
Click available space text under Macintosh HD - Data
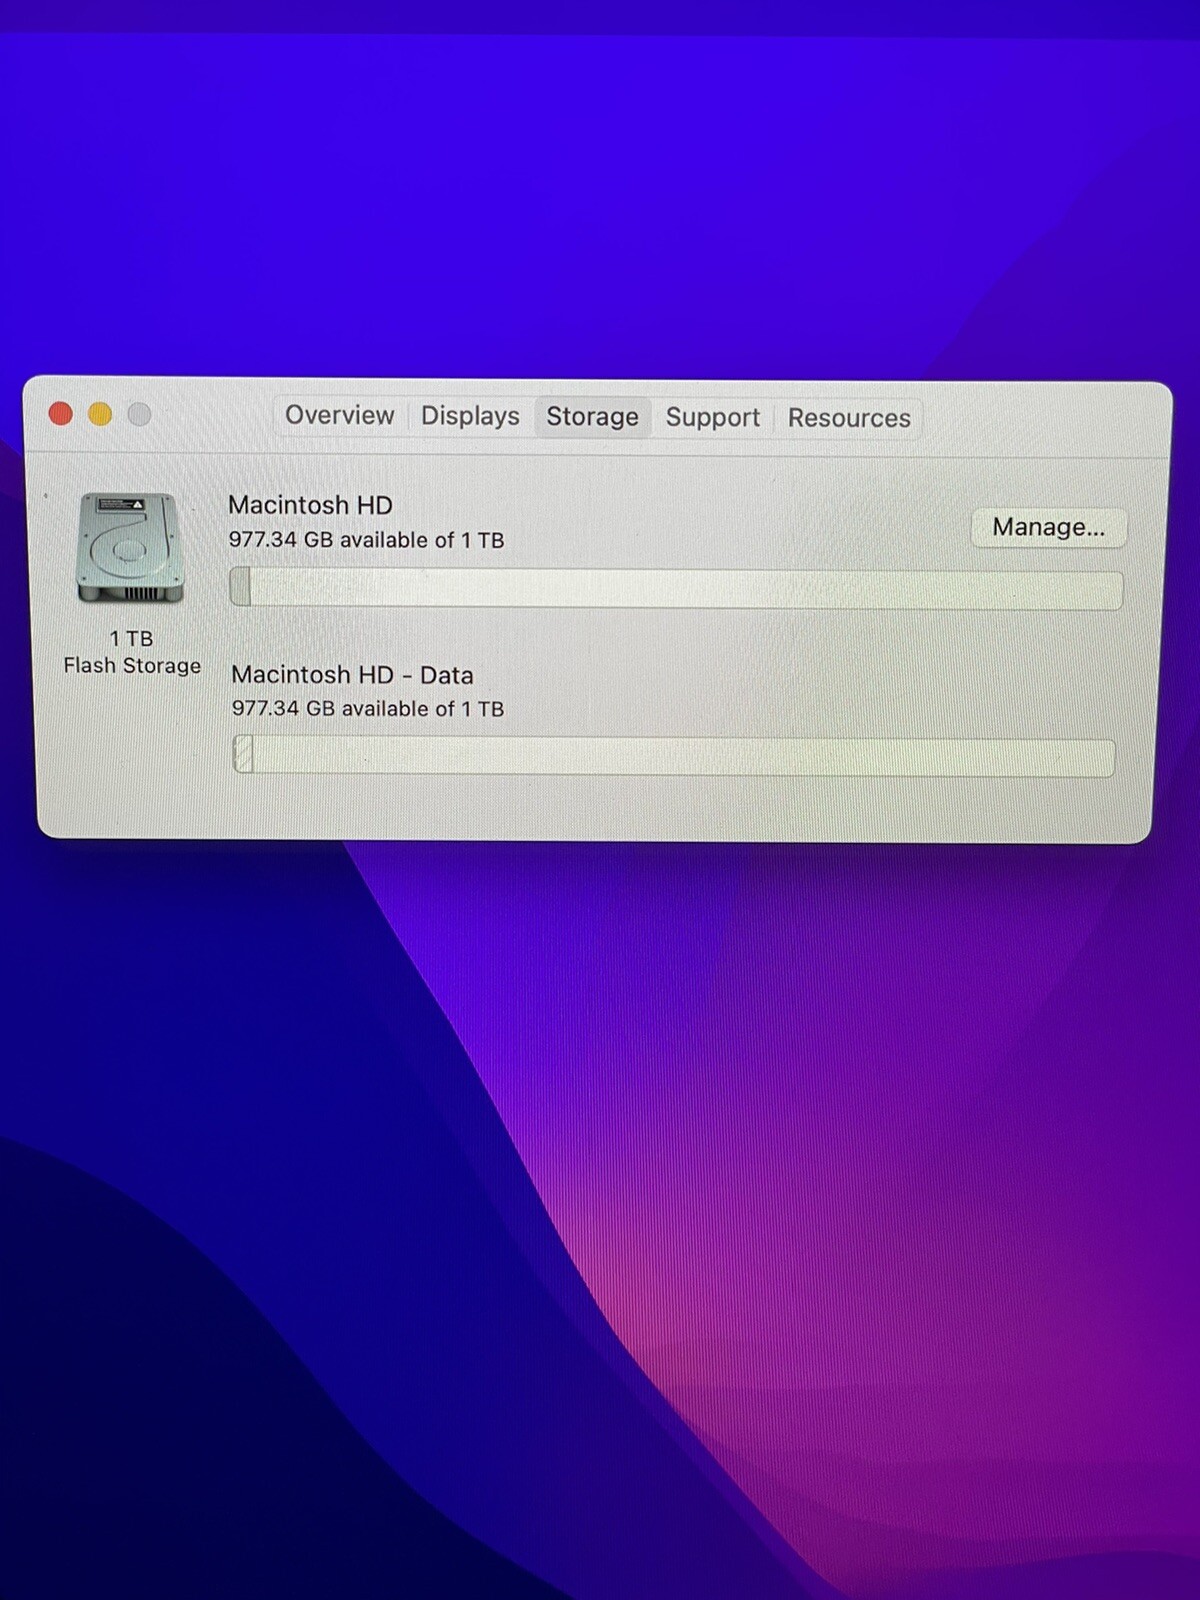[x=368, y=709]
